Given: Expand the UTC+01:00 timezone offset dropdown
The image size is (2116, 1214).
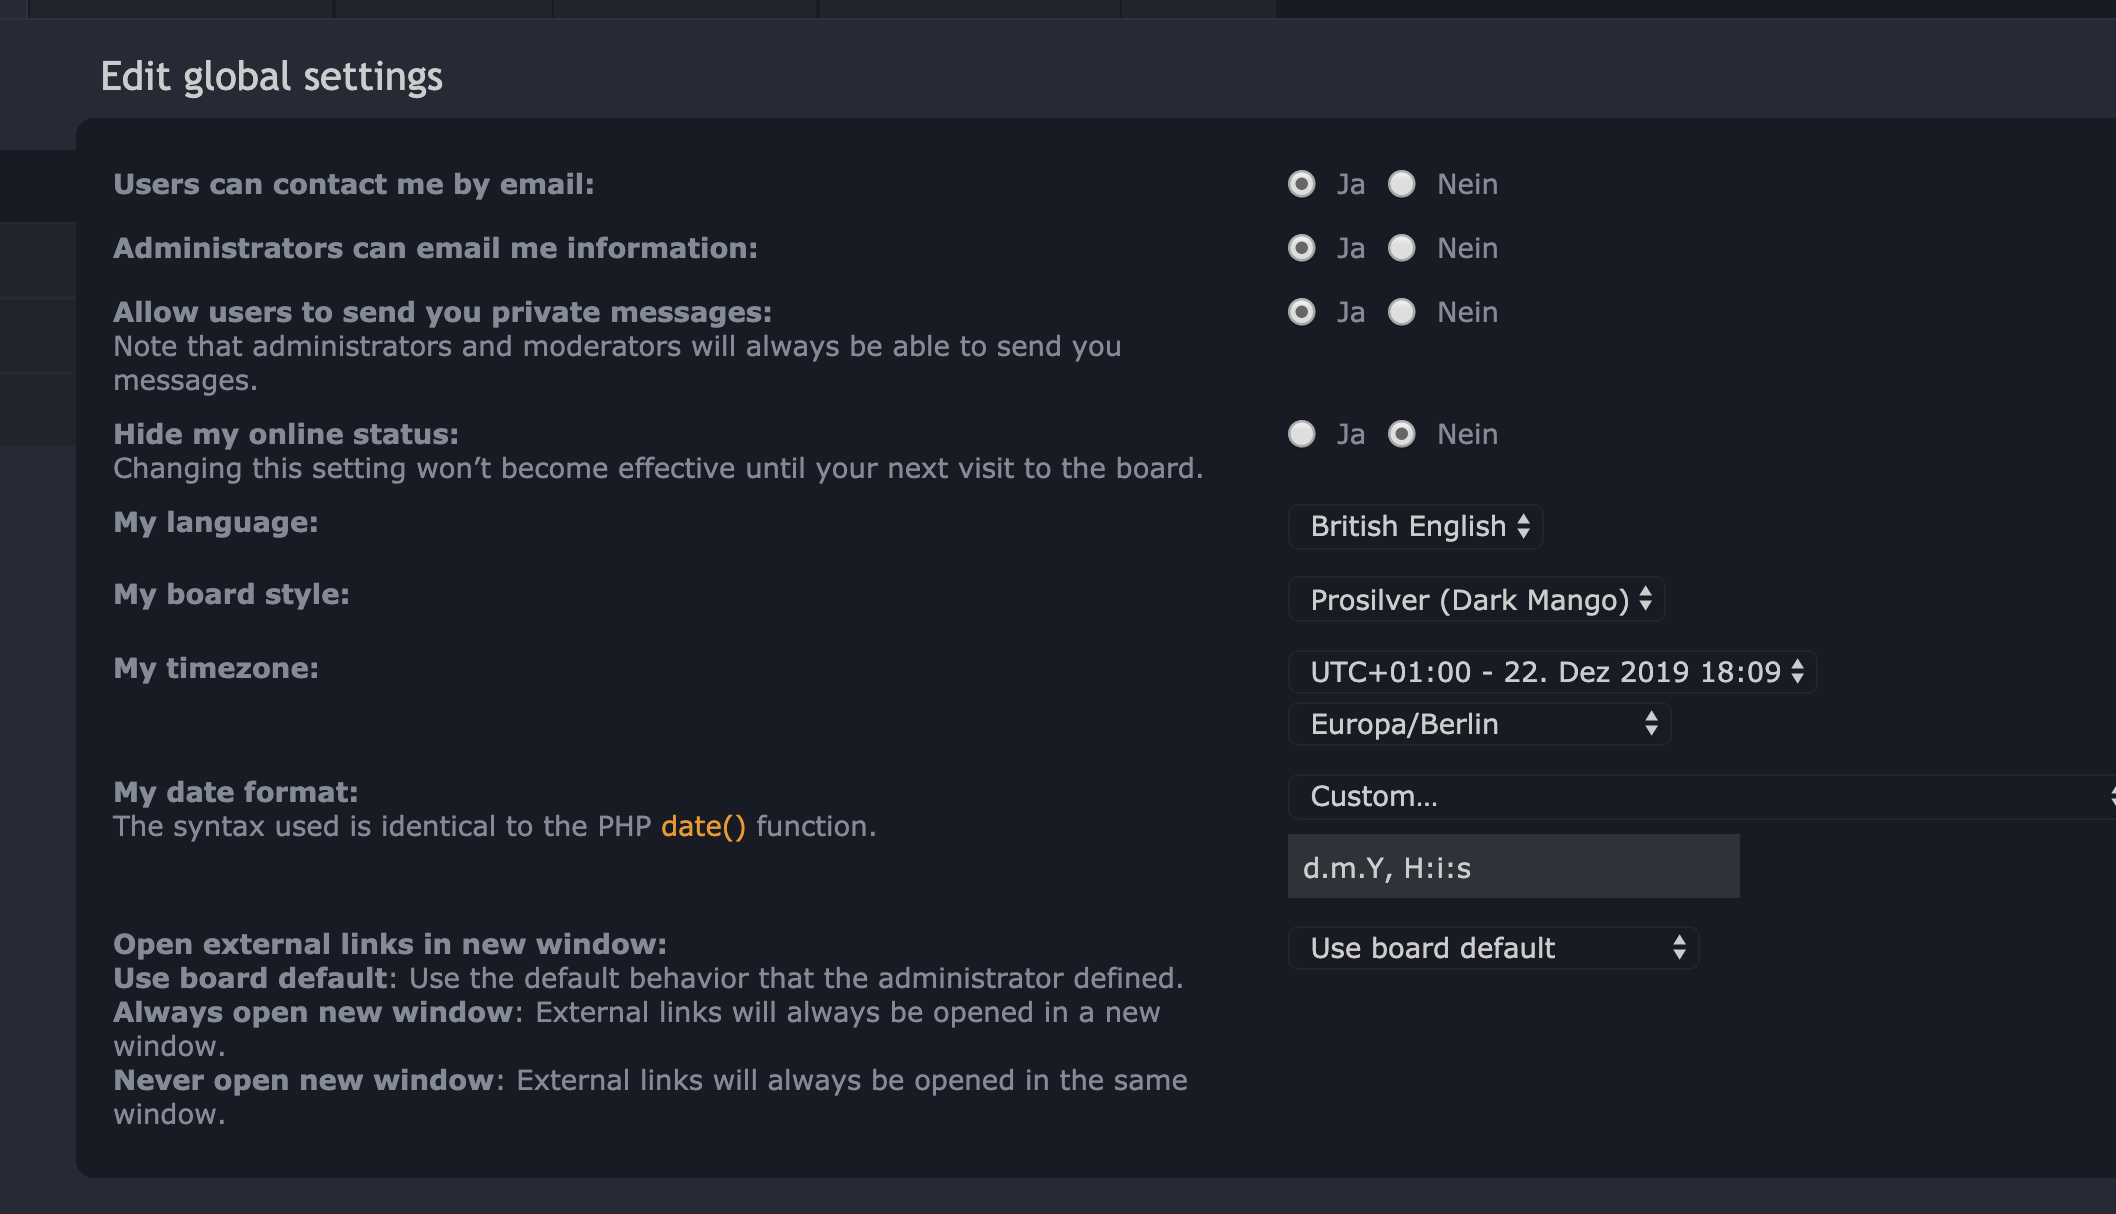Looking at the screenshot, I should coord(1552,672).
